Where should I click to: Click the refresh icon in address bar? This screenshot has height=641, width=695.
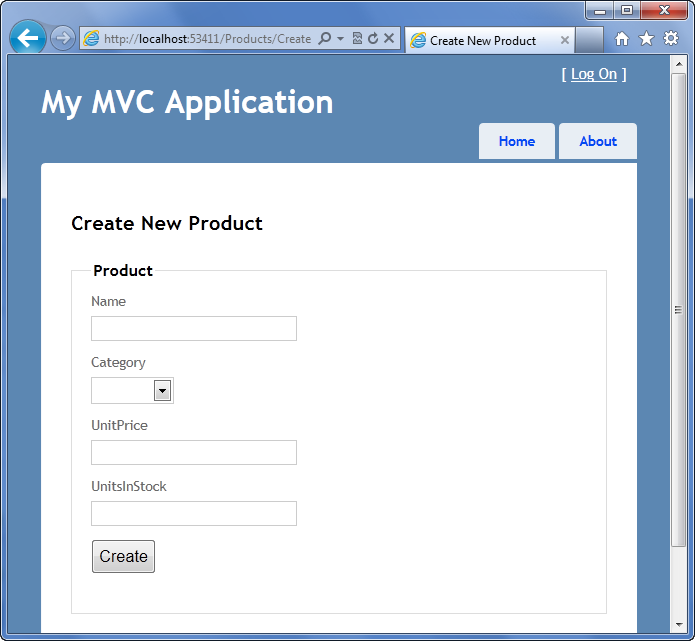point(373,39)
